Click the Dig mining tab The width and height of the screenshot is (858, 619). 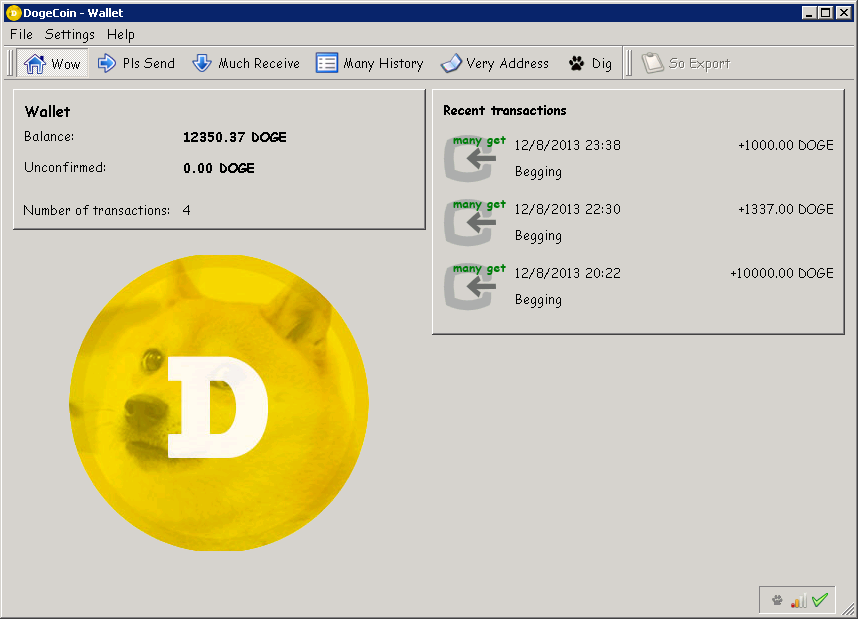[x=590, y=63]
